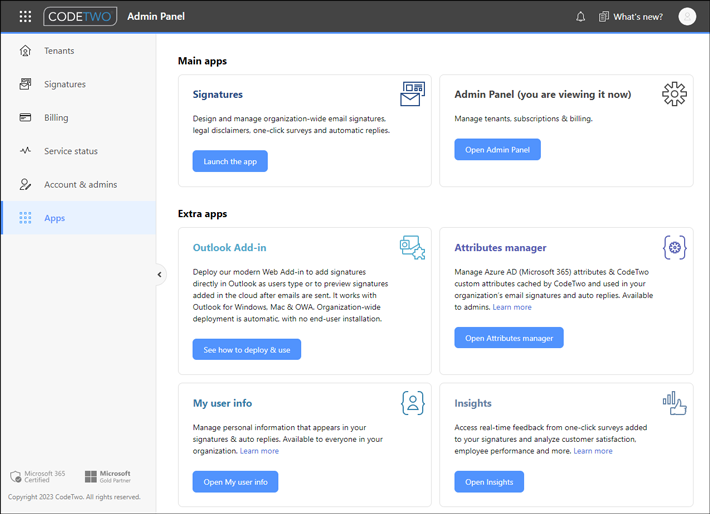Click the Insights chart thumbs-up icon

(x=675, y=403)
